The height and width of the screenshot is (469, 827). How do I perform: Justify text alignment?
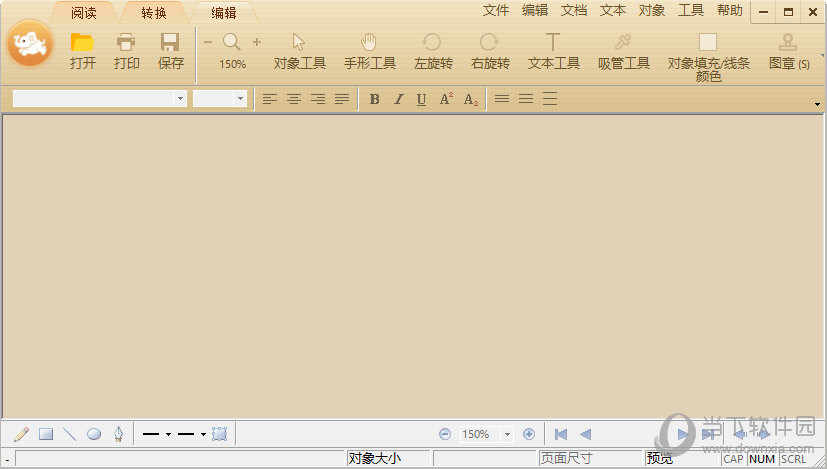pyautogui.click(x=342, y=99)
